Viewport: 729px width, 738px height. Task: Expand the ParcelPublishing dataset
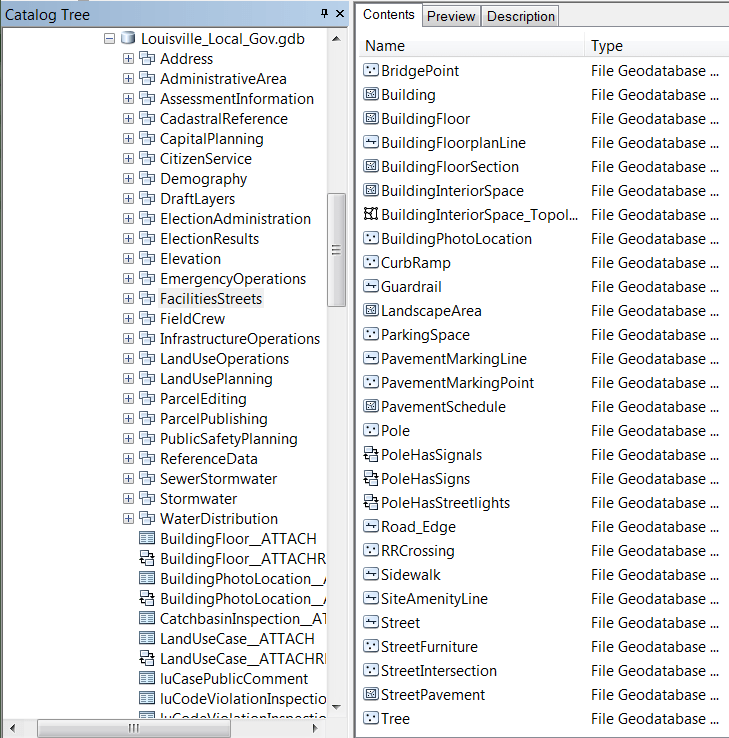[x=128, y=418]
